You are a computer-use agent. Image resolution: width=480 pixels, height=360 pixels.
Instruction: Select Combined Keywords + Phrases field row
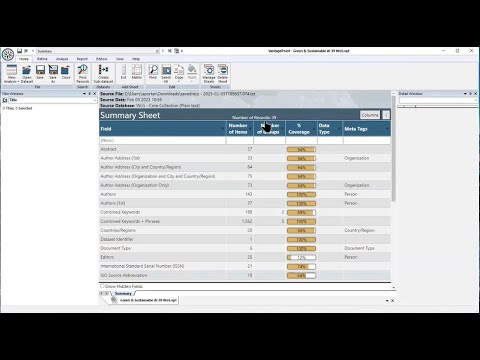click(245, 221)
